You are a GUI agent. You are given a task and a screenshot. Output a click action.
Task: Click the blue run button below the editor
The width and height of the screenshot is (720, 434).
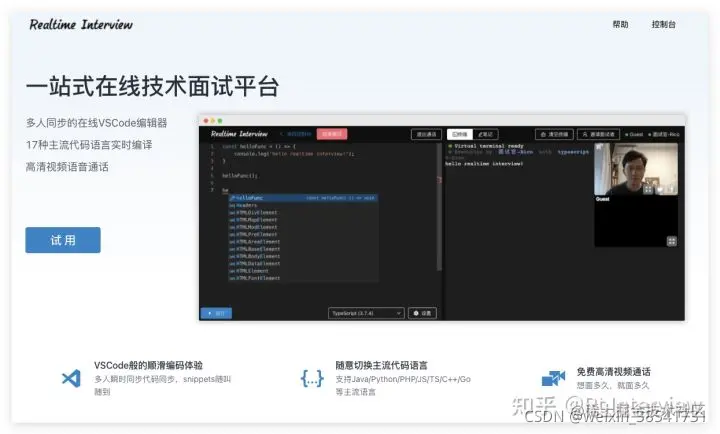point(216,313)
